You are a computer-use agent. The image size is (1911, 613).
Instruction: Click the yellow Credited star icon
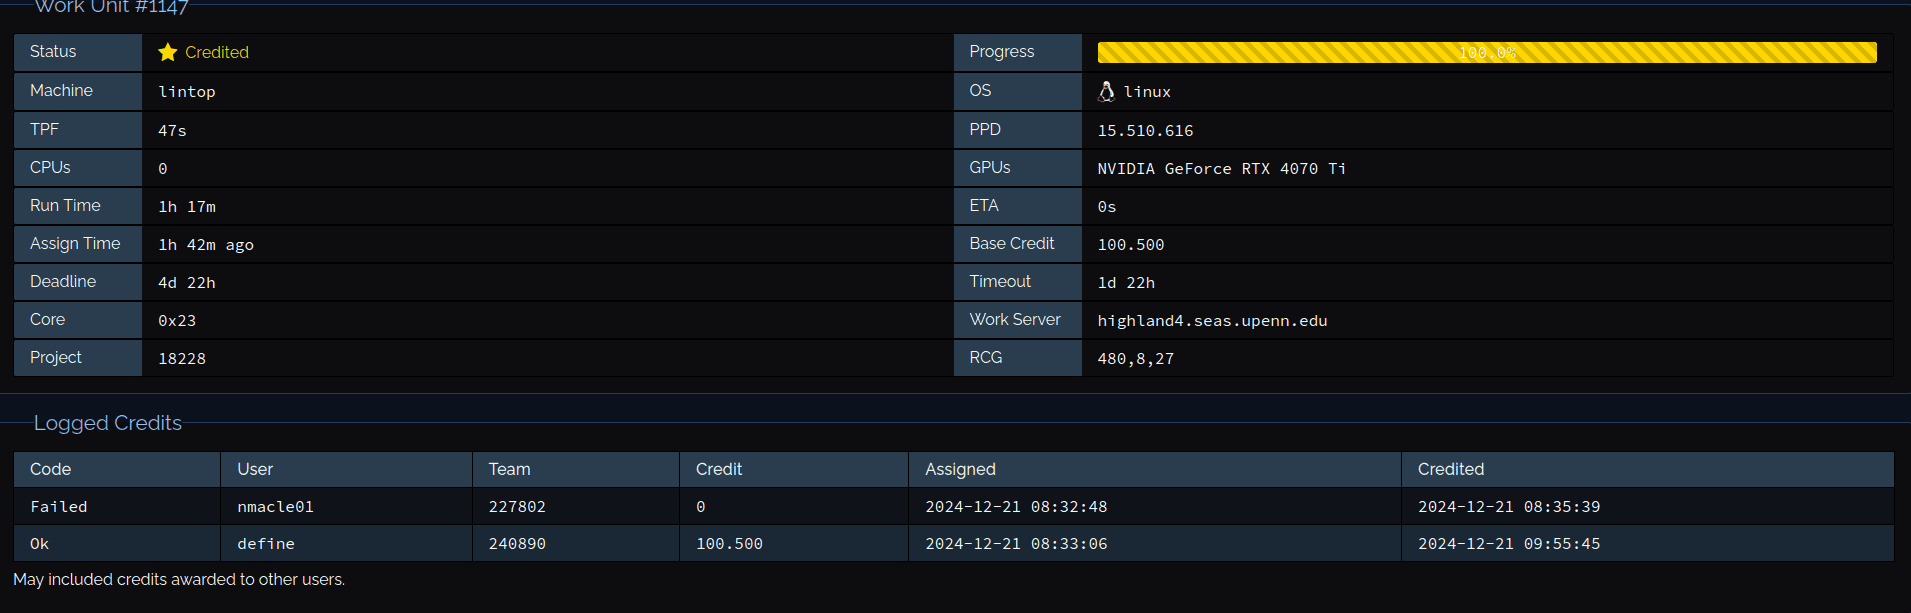coord(167,52)
